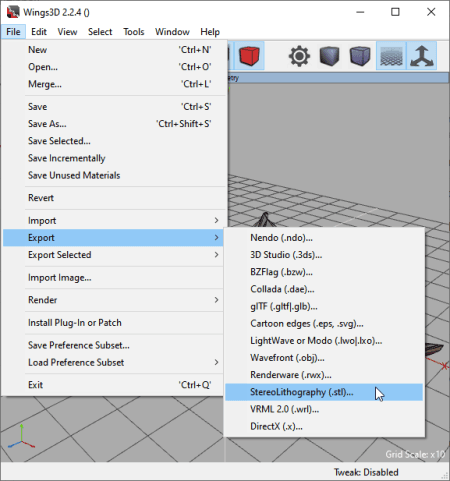Click Exit in the File menu
Screen dimensions: 450x481
pyautogui.click(x=114, y=385)
